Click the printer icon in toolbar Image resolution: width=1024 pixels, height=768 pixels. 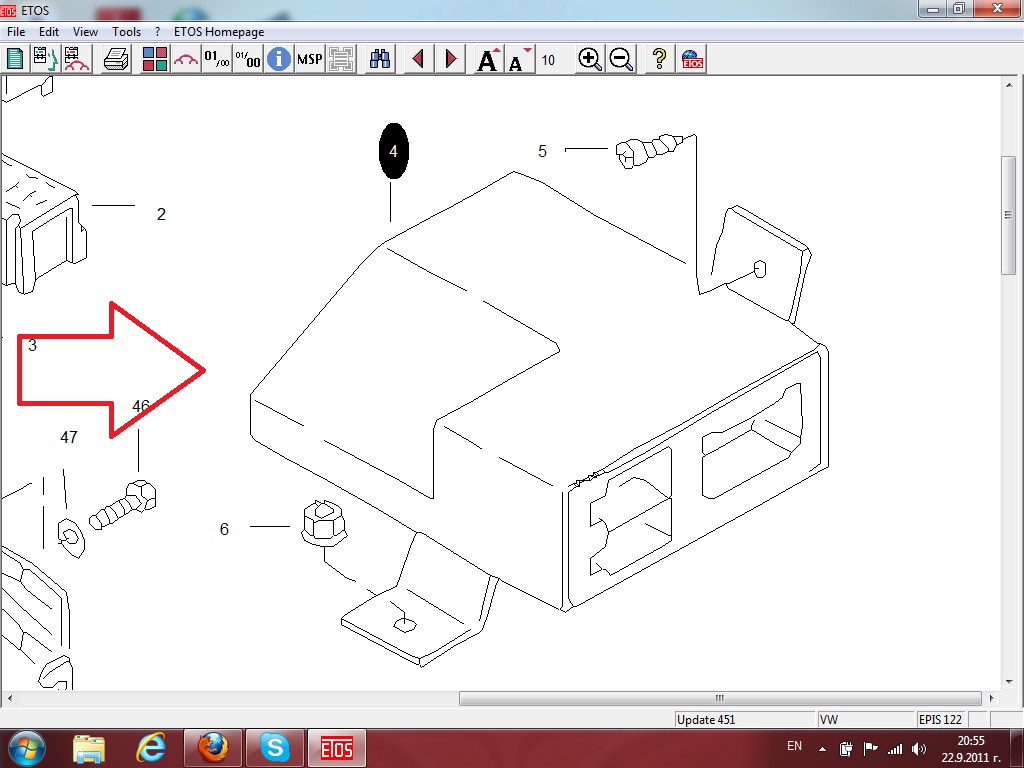pos(117,59)
